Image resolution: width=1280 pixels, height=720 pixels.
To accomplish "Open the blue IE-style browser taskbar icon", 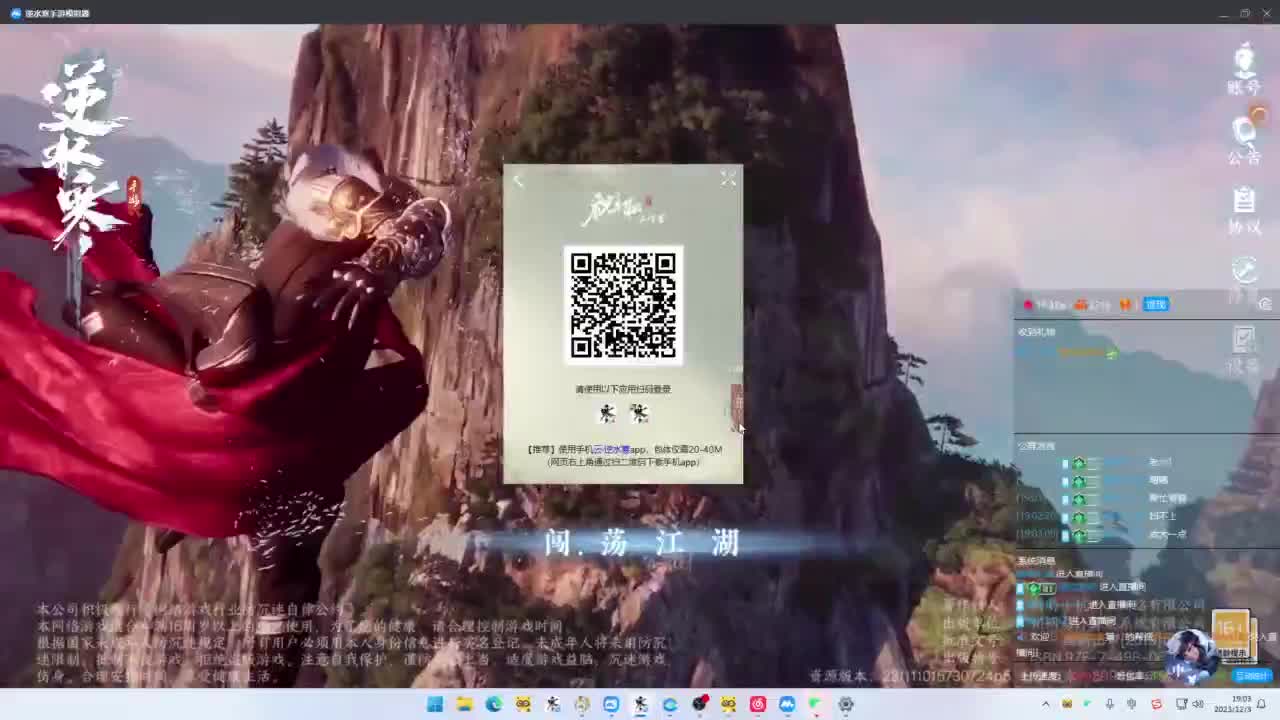I will tap(670, 704).
